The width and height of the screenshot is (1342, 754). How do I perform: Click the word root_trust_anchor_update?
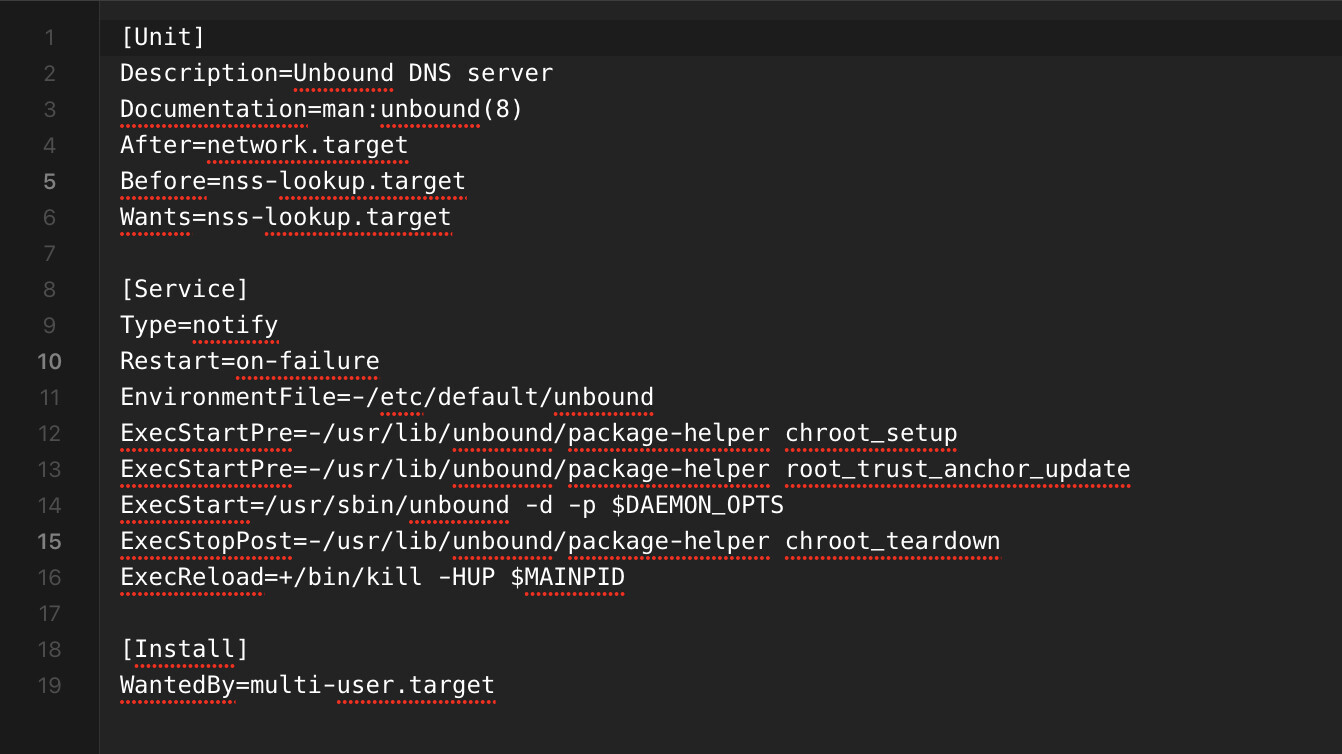[958, 469]
